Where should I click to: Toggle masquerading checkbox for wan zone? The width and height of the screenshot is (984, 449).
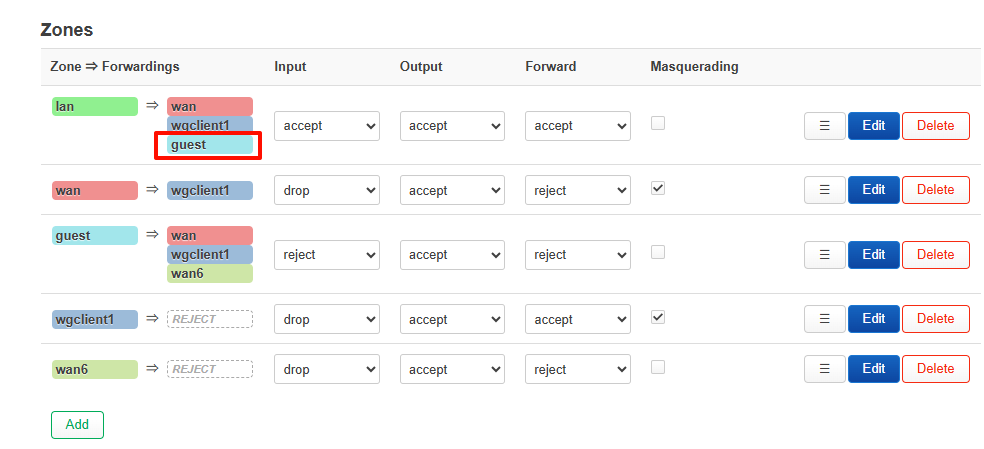tap(658, 188)
